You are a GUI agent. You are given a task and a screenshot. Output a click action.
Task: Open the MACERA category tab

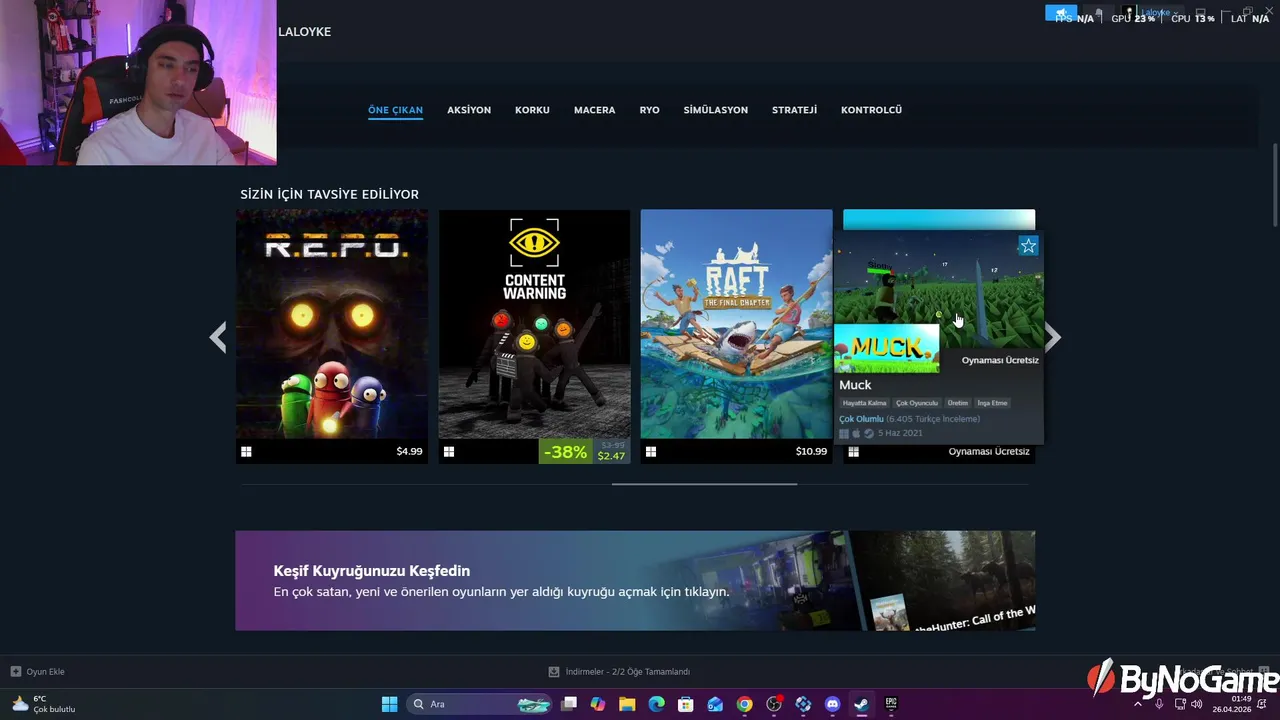[x=594, y=110]
